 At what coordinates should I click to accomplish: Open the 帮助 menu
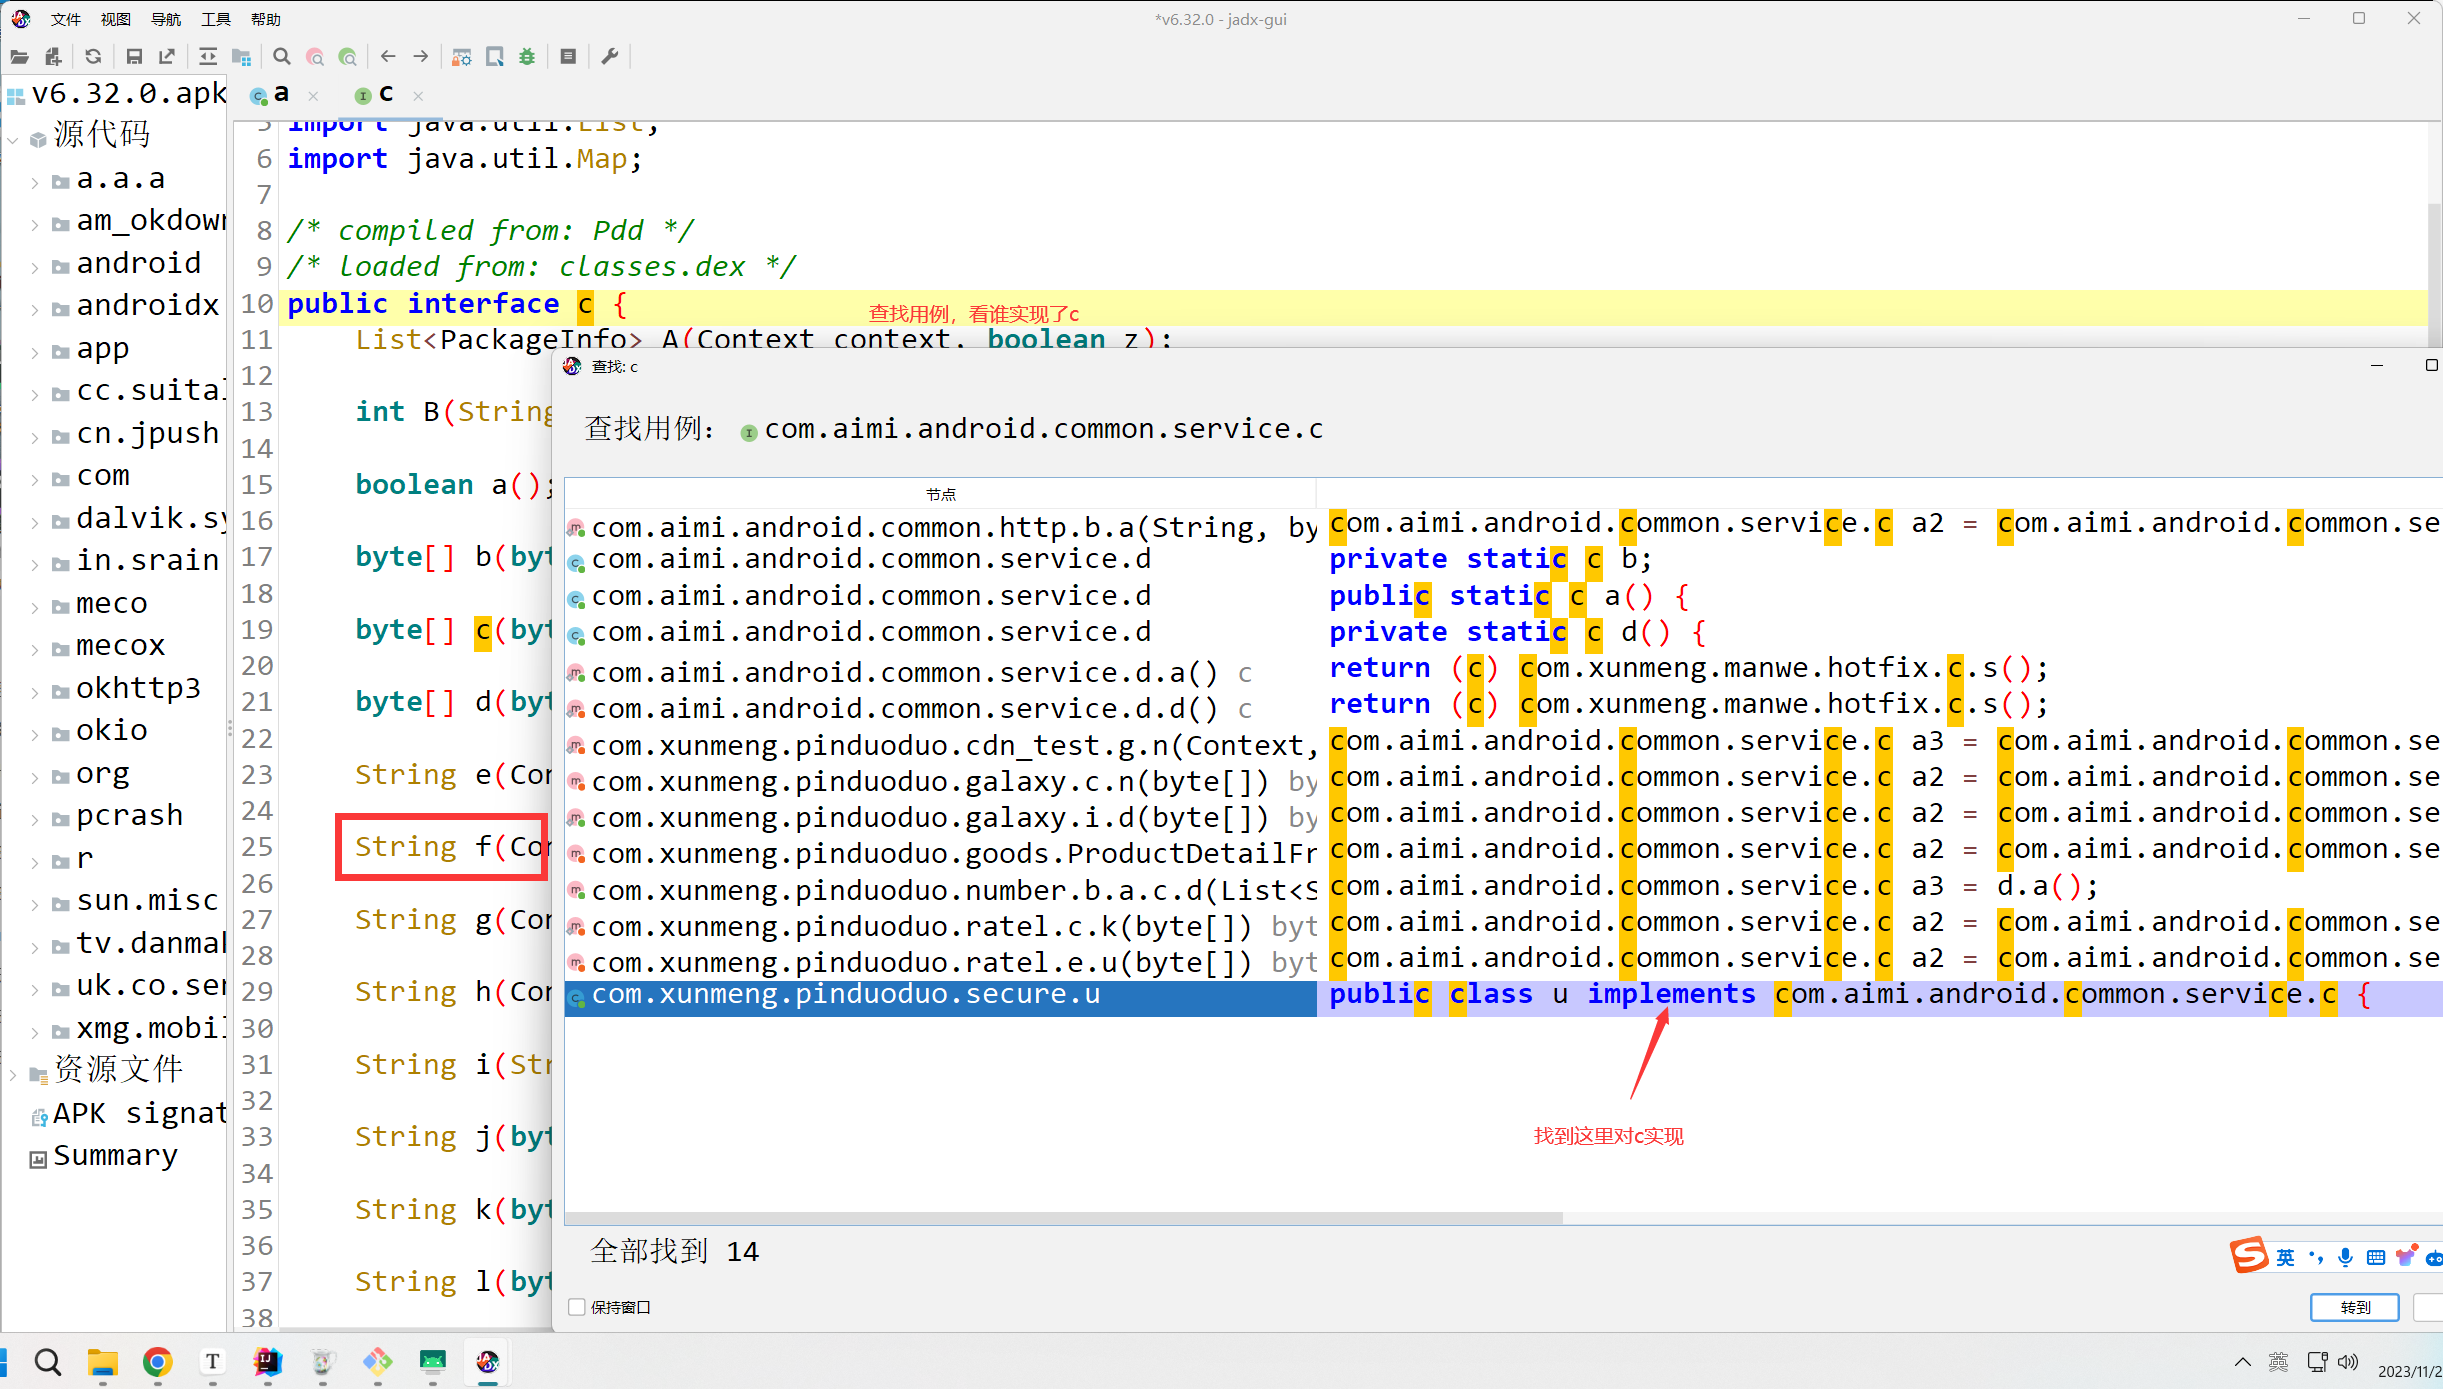(266, 19)
